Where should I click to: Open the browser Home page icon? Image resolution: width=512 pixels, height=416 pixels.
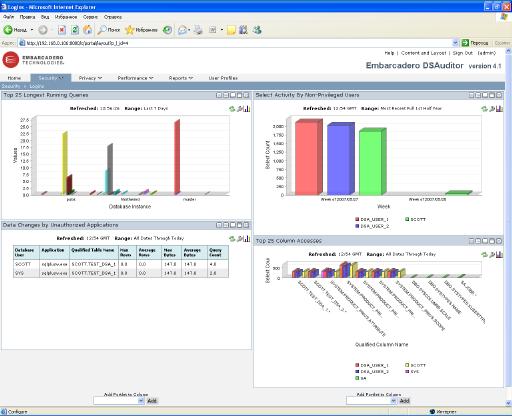pyautogui.click(x=88, y=30)
